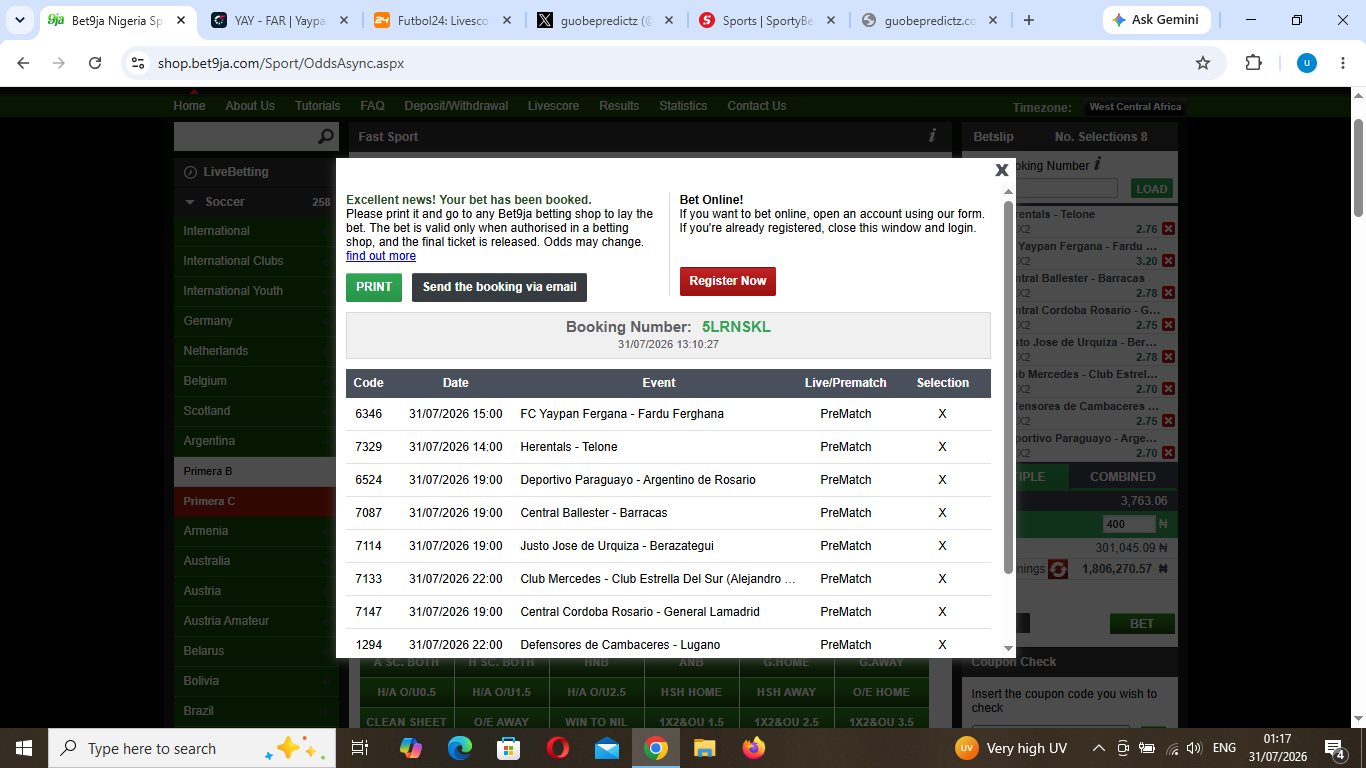
Task: Select the WIN TO NIL market button
Action: [x=596, y=722]
